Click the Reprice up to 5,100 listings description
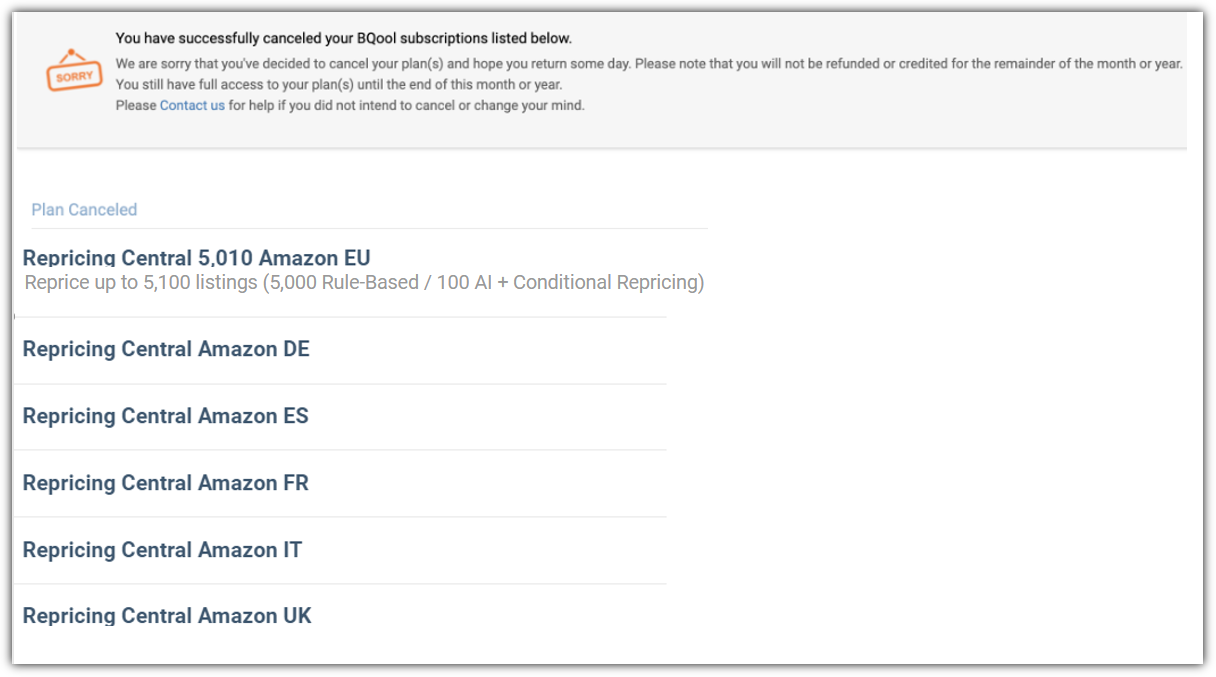 coord(364,283)
